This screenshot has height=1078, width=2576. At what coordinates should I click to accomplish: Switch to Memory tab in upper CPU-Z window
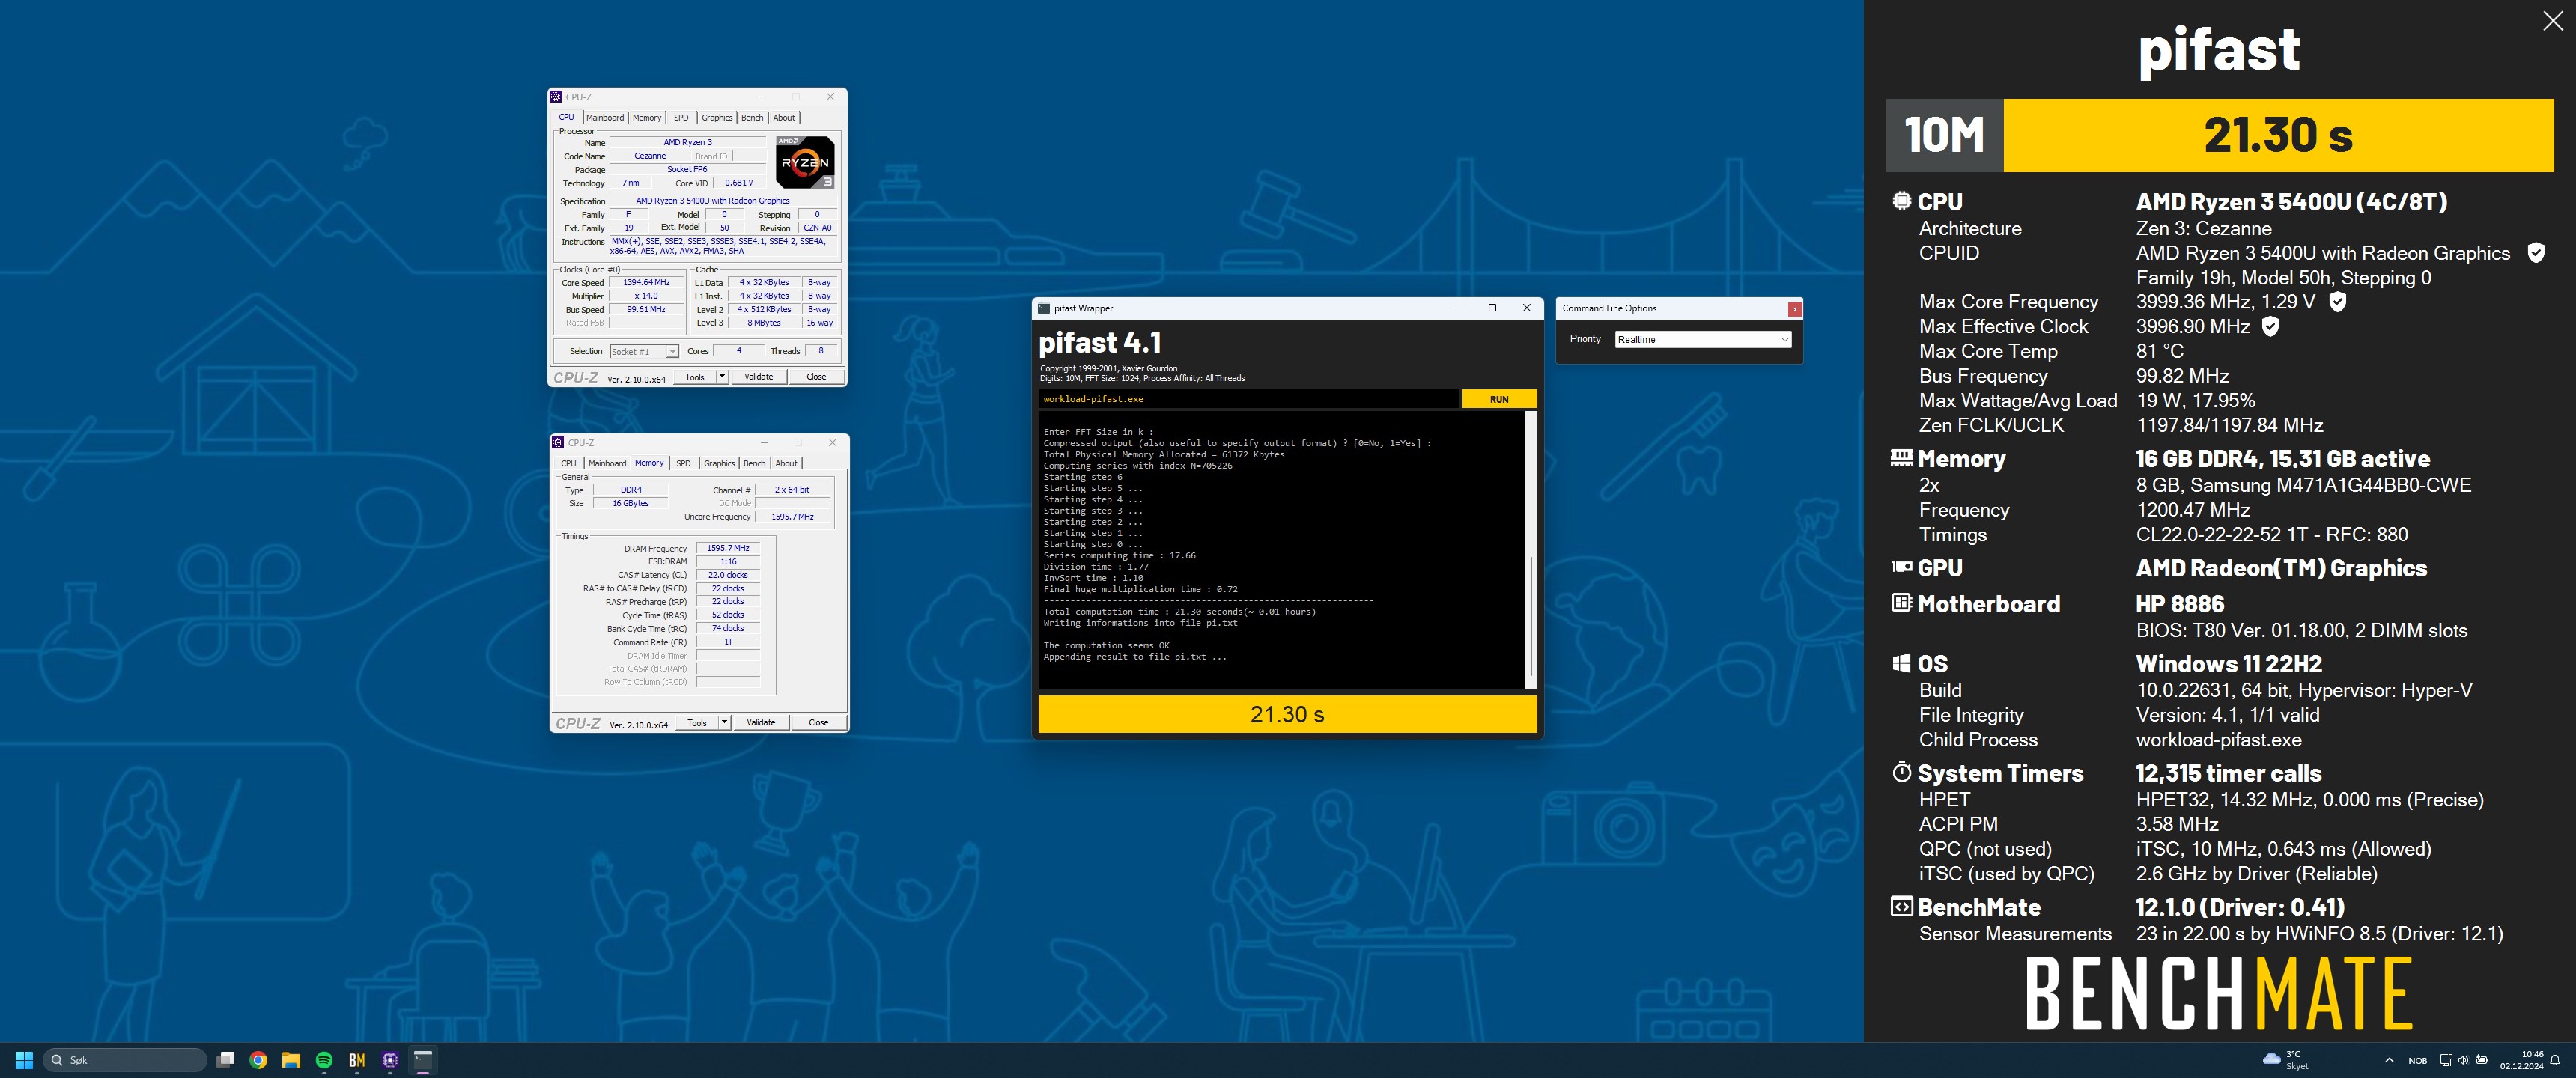tap(647, 117)
